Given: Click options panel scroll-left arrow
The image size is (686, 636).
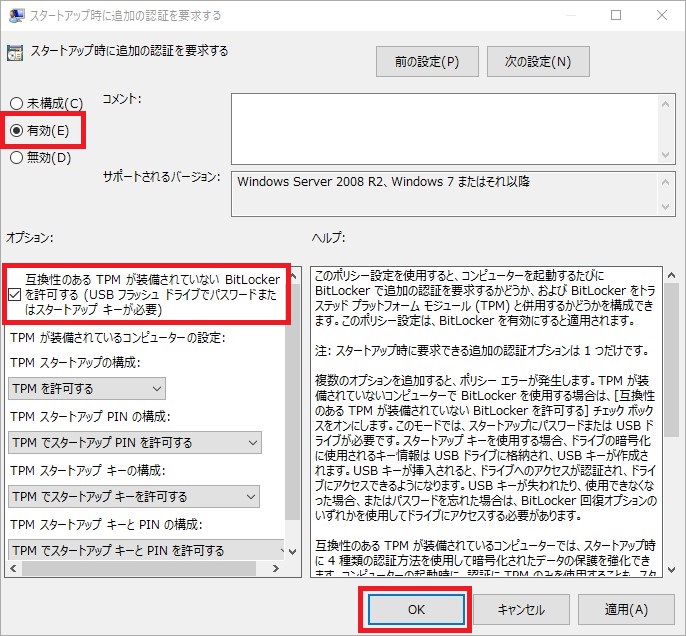Looking at the screenshot, I should 13,568.
